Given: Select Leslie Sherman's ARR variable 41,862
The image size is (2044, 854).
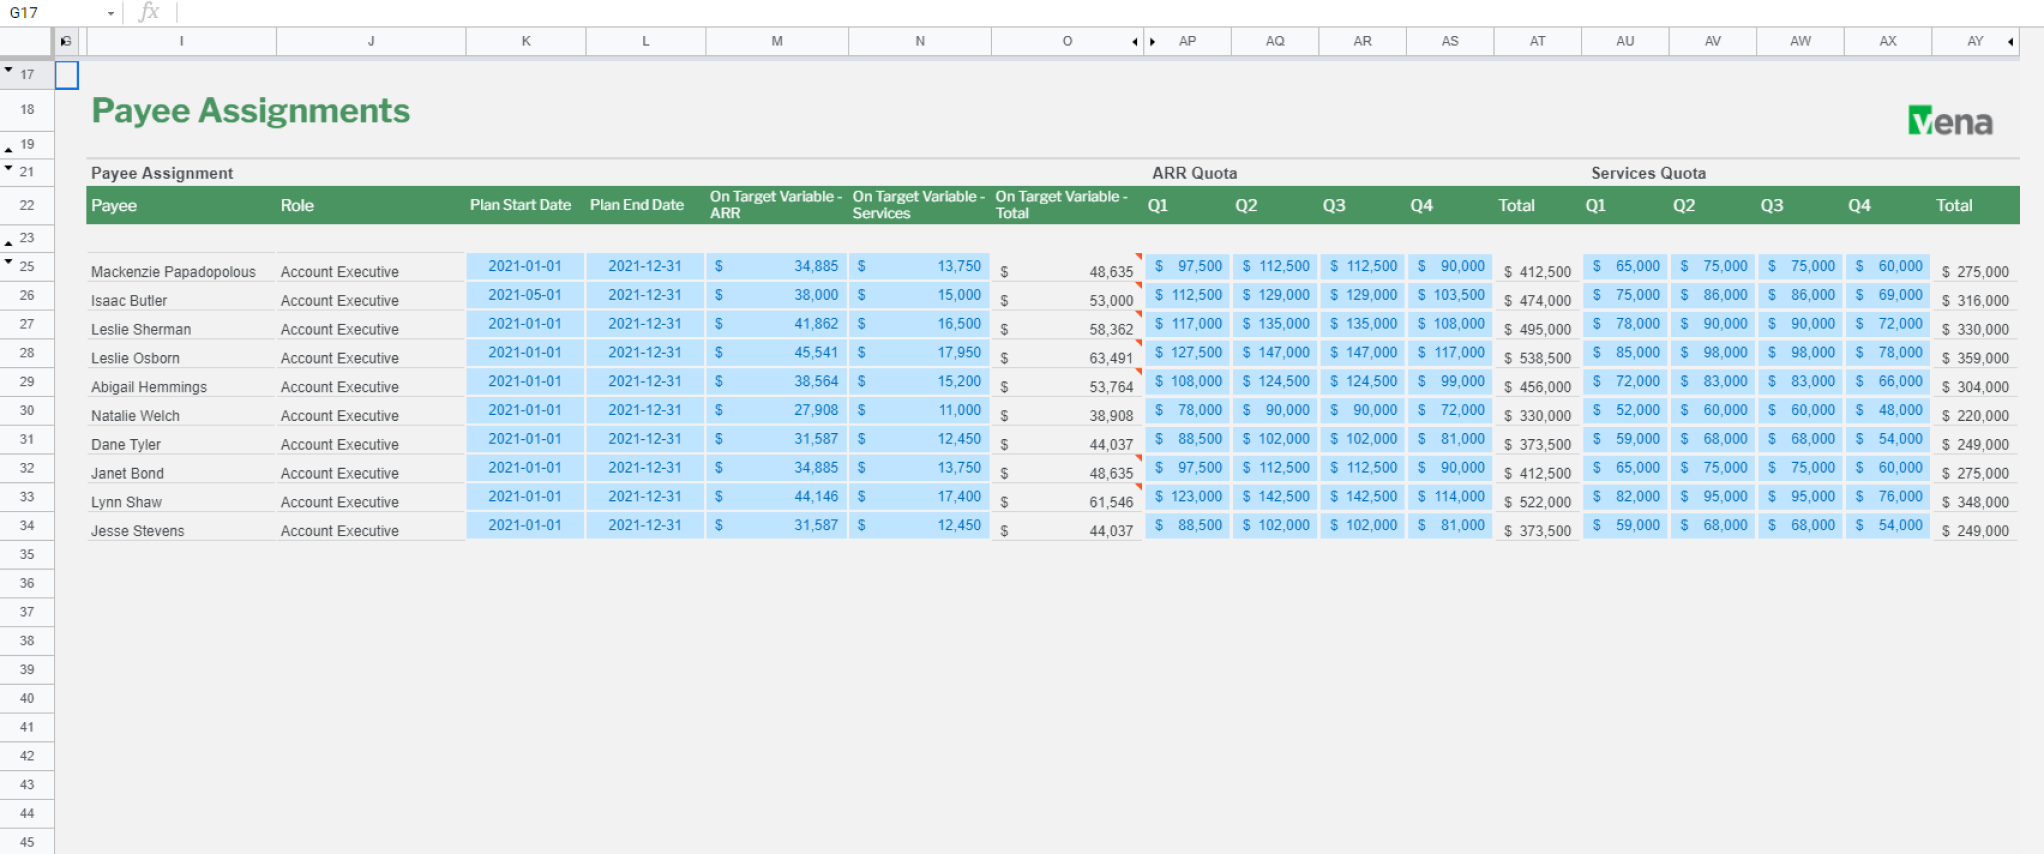Looking at the screenshot, I should click(x=777, y=324).
